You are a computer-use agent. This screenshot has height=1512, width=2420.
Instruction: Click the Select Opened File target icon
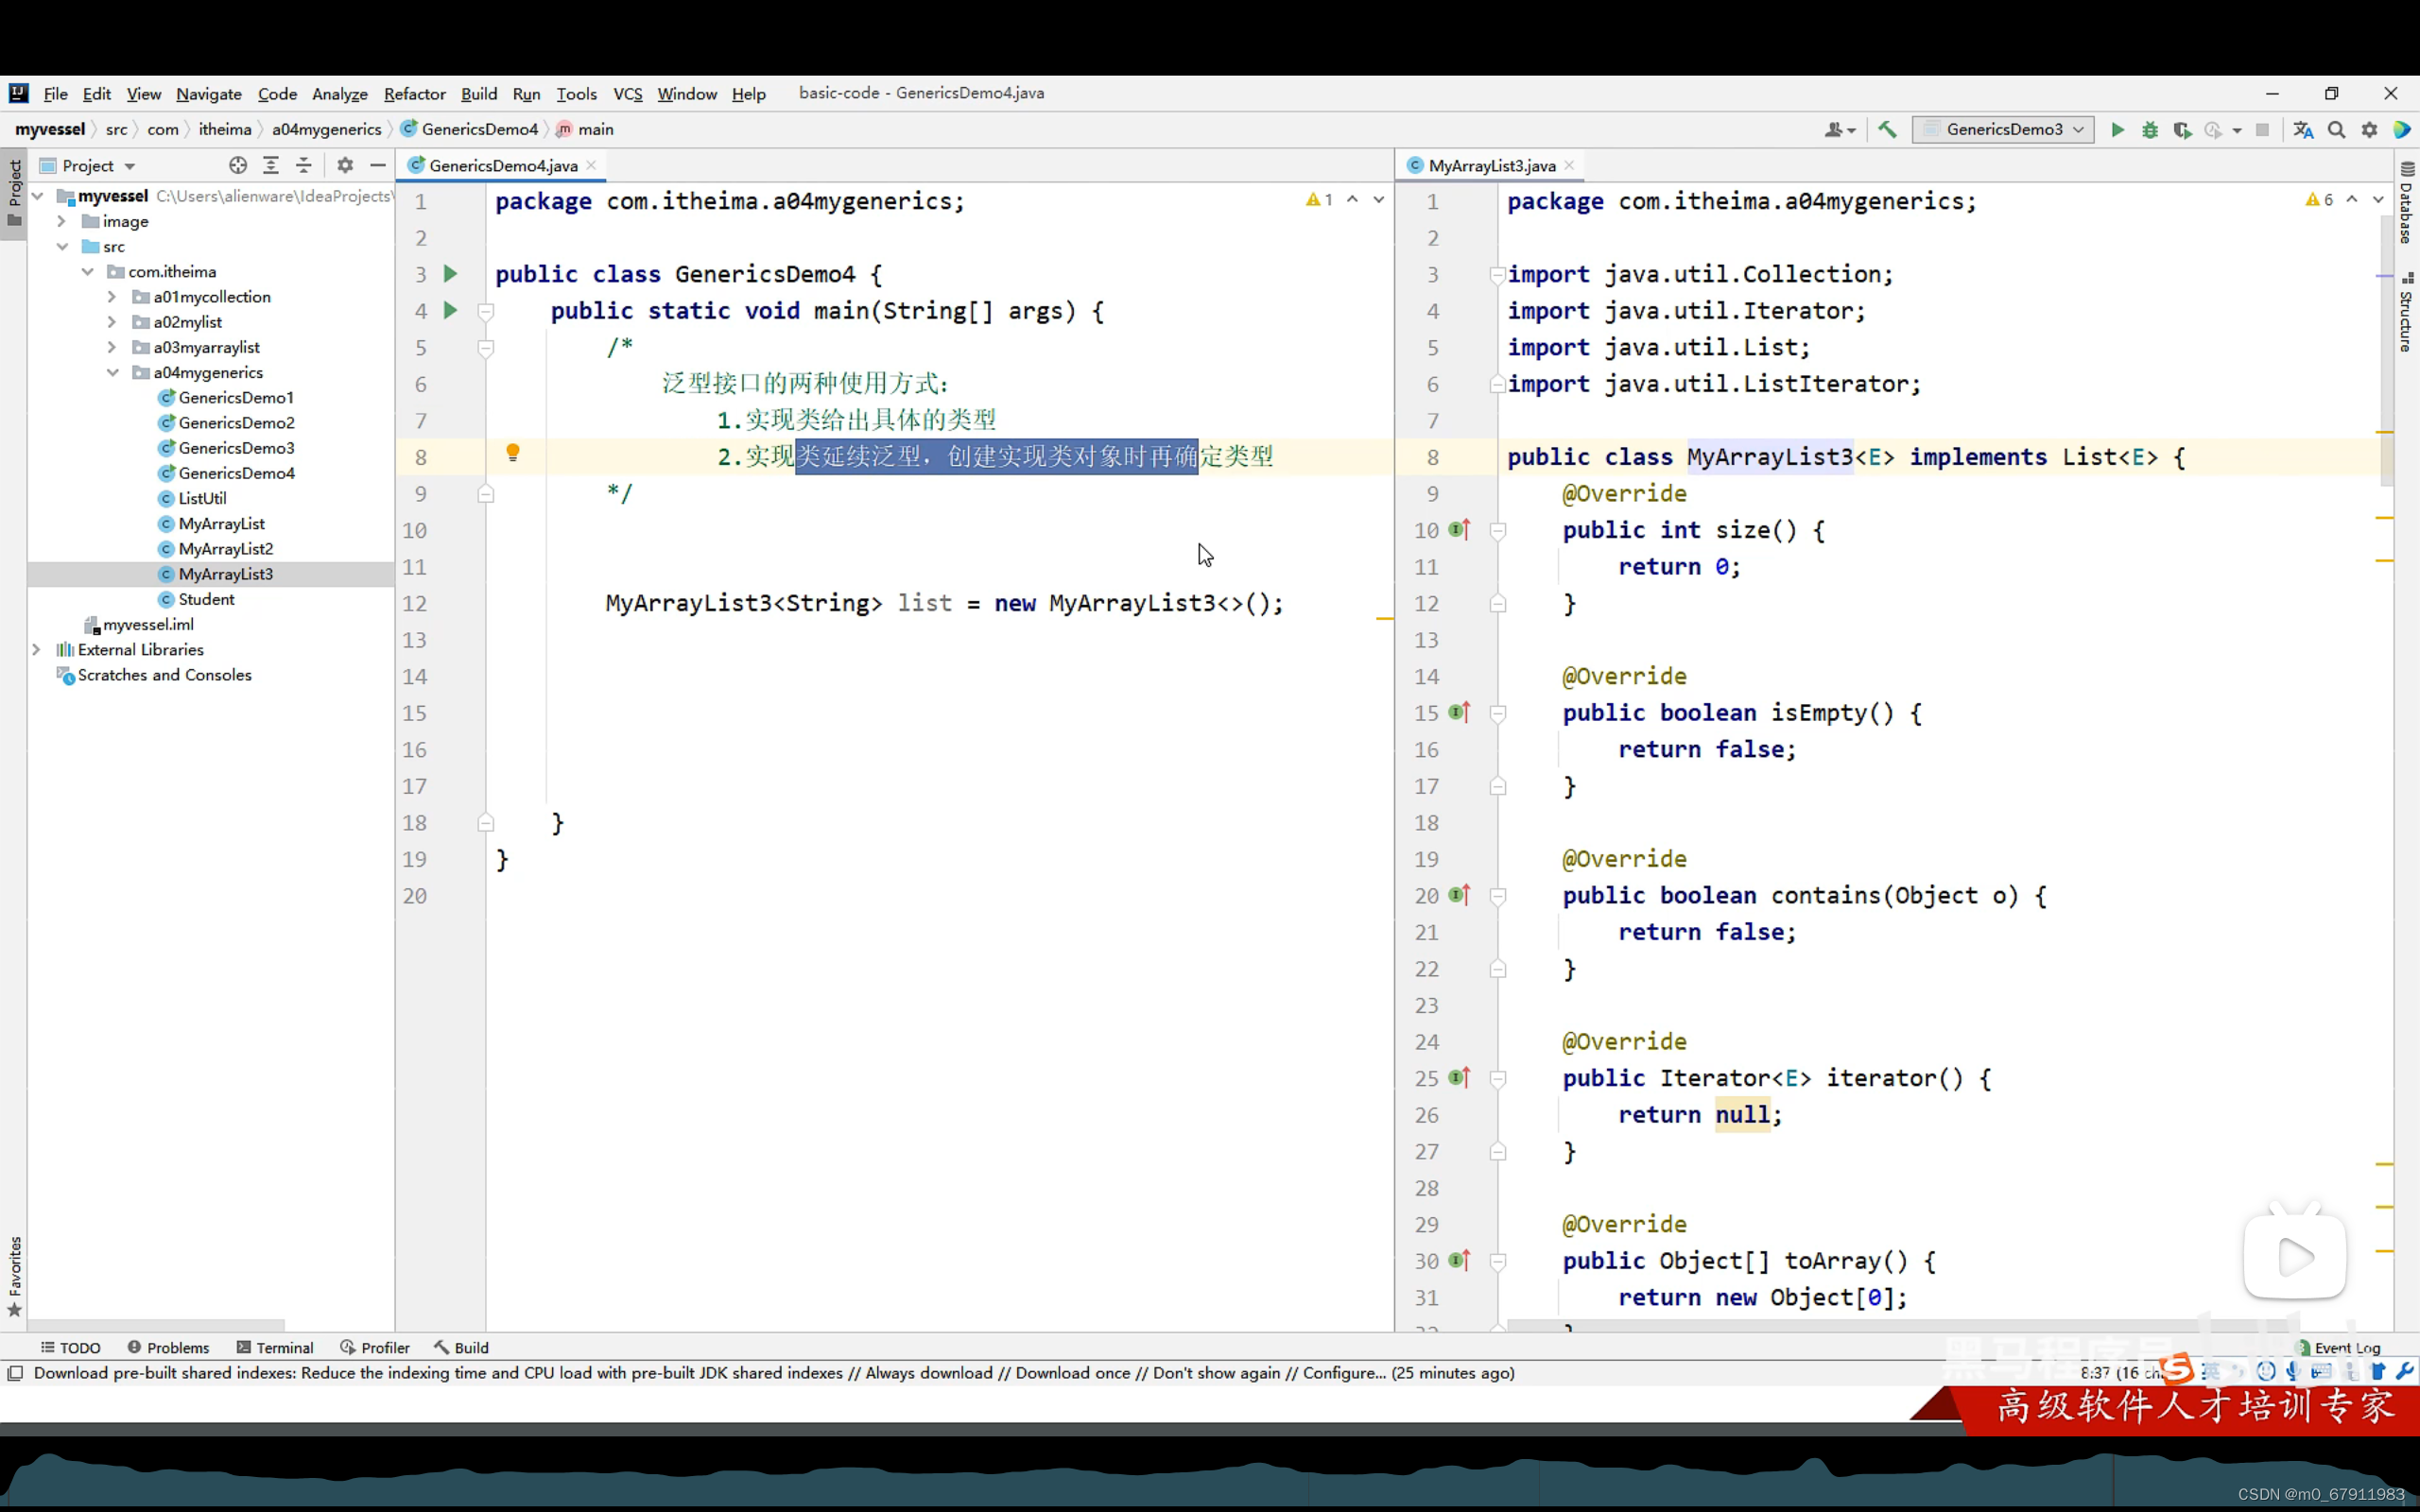tap(237, 166)
